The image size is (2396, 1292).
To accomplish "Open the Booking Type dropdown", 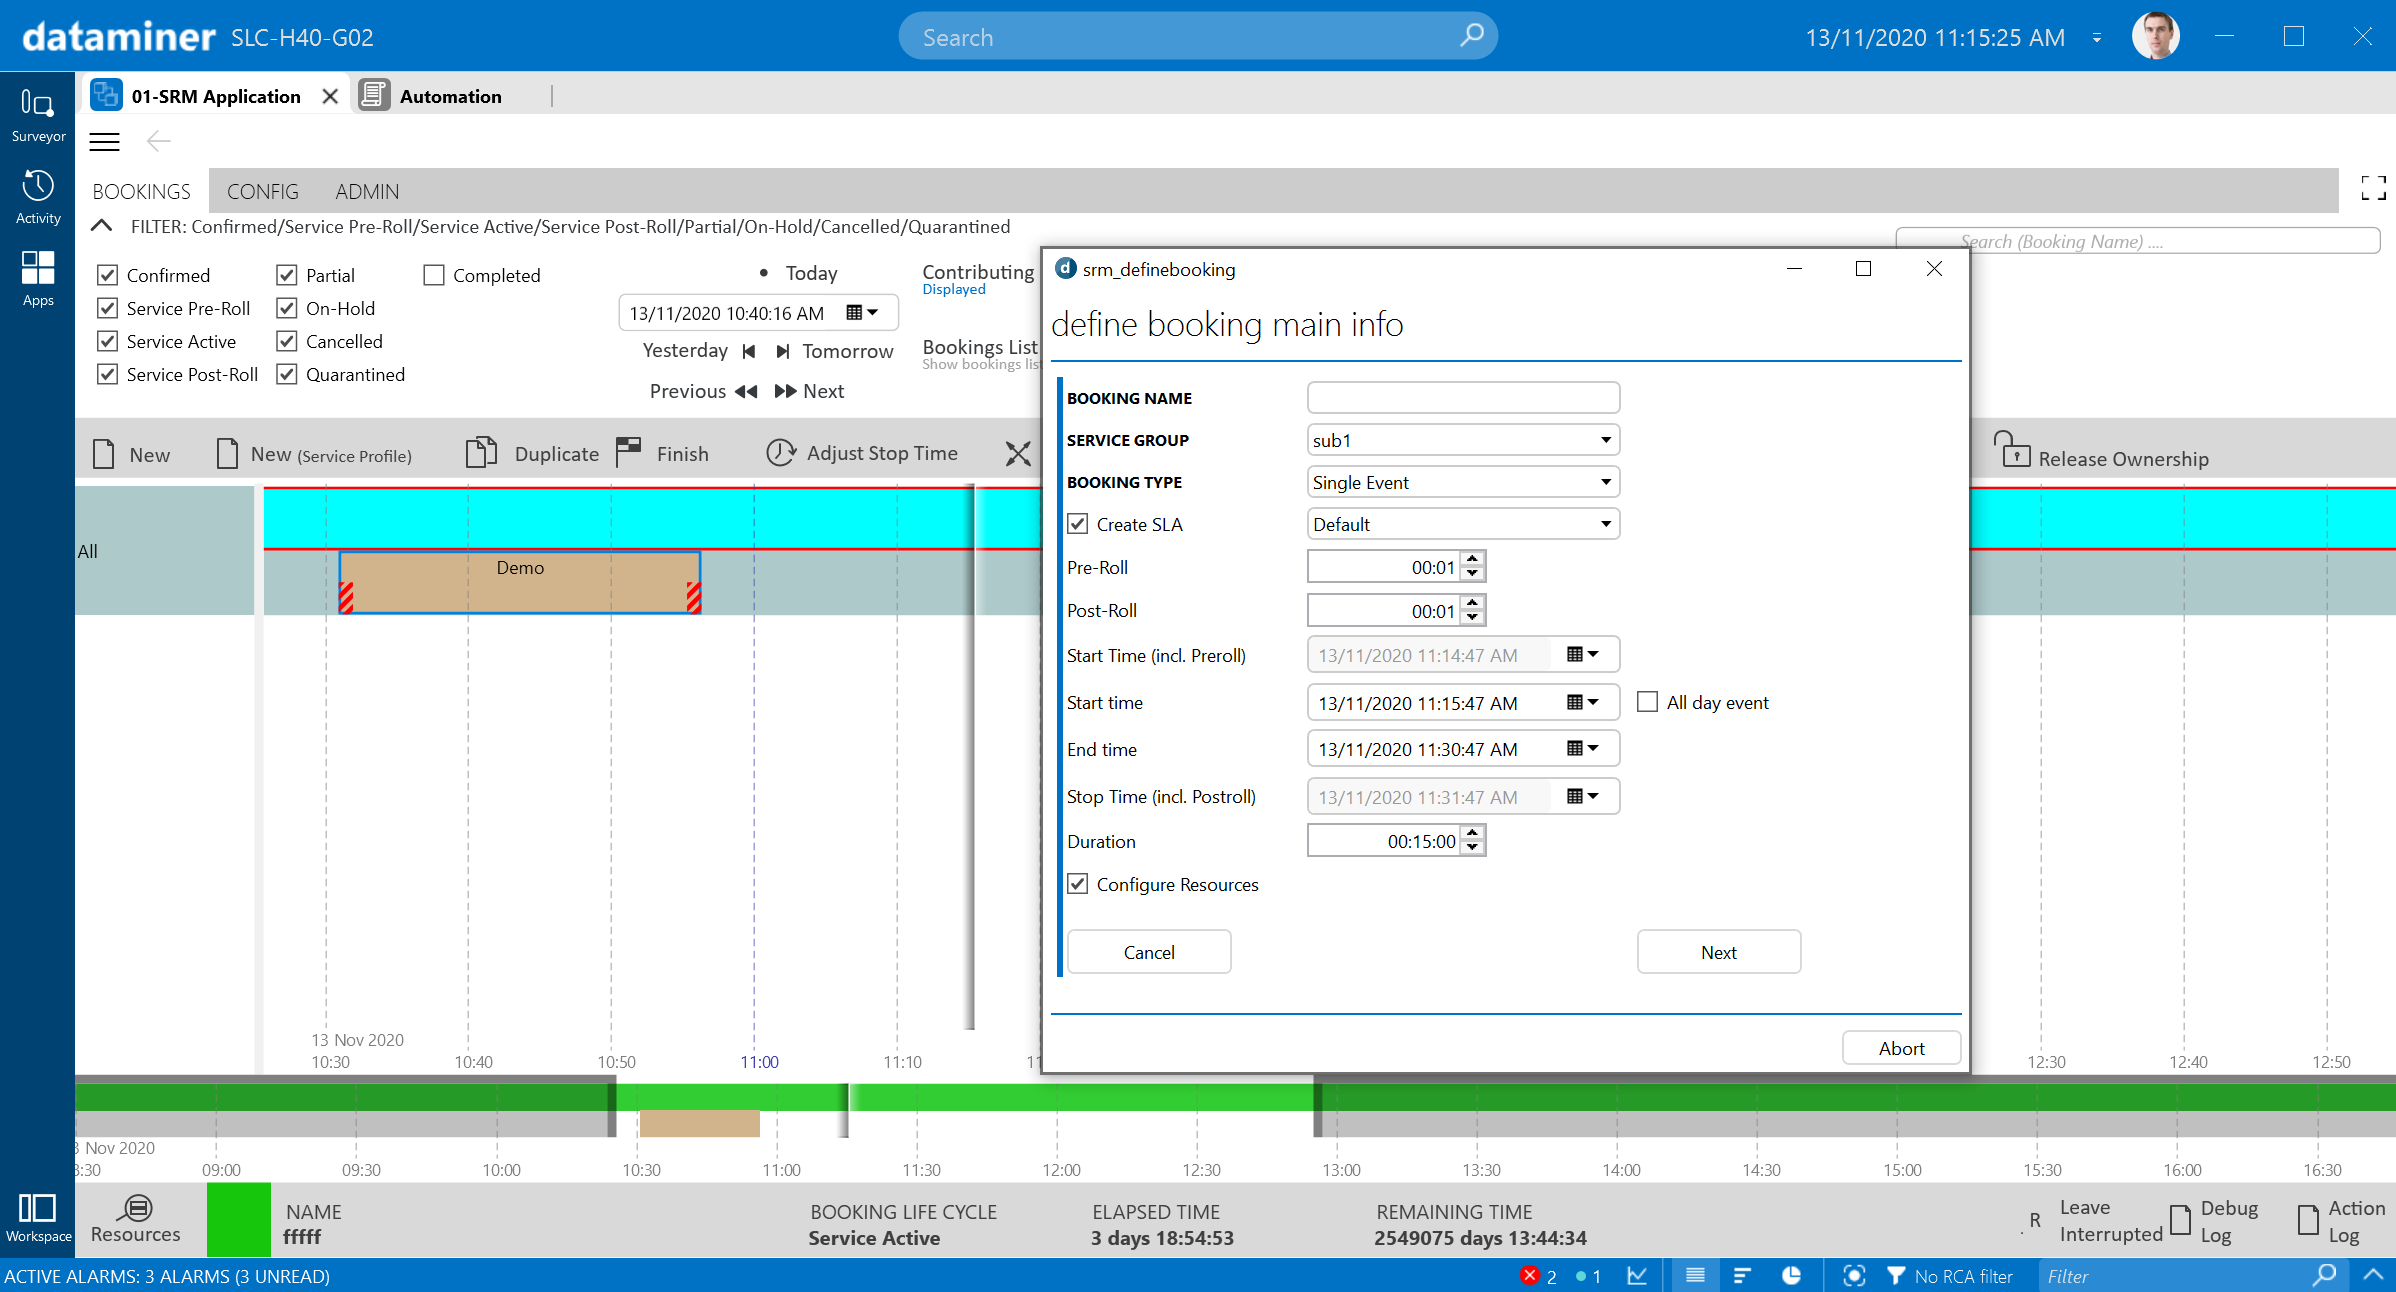I will click(1604, 481).
